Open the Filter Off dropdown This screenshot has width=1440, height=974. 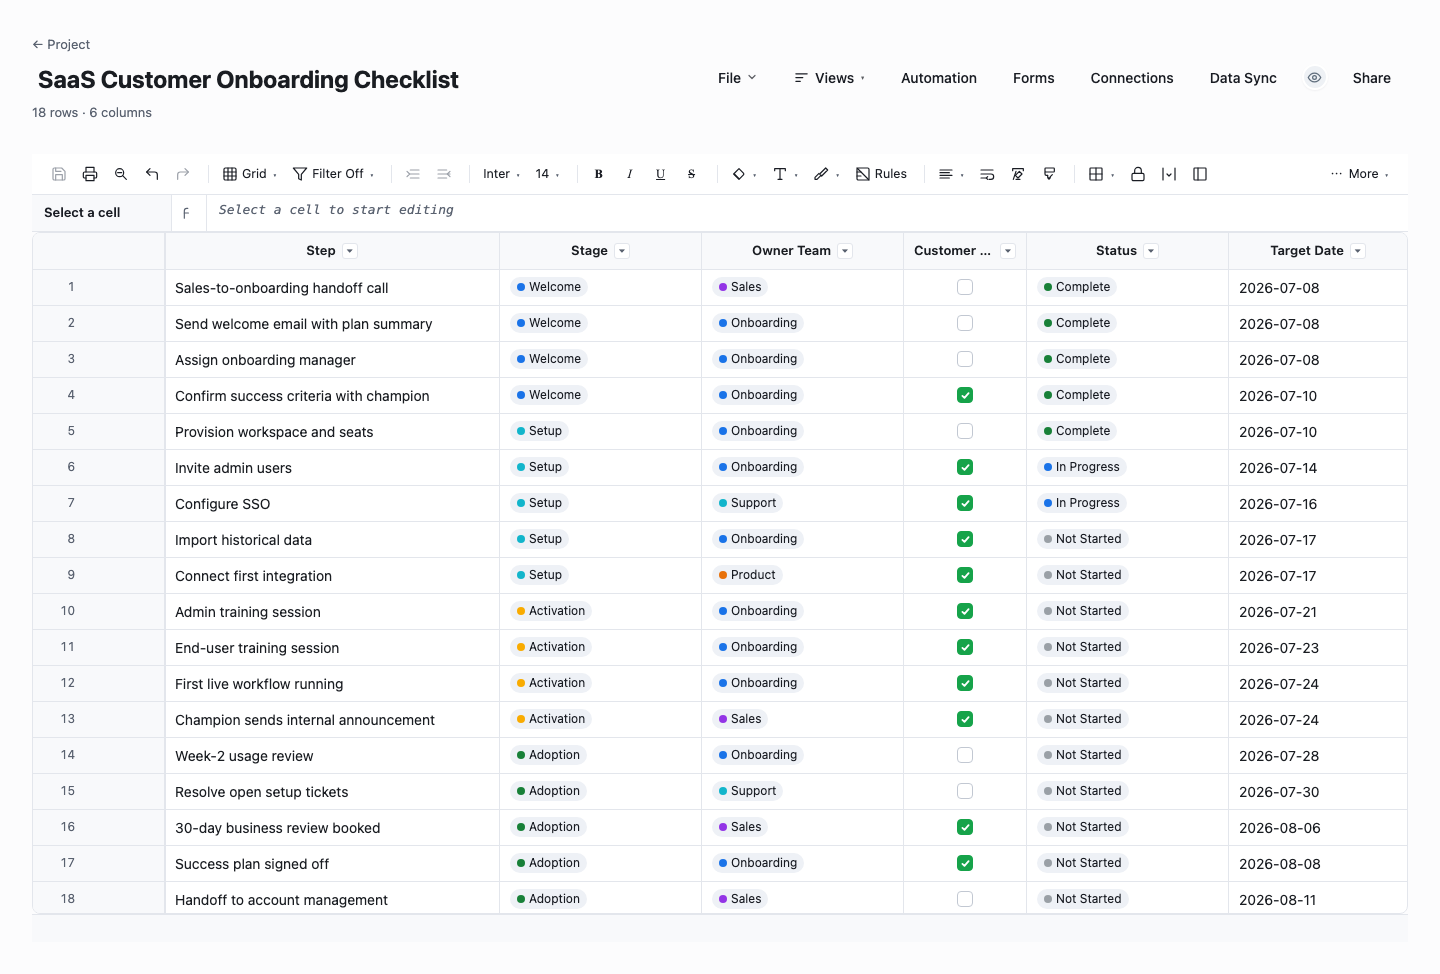(x=334, y=174)
